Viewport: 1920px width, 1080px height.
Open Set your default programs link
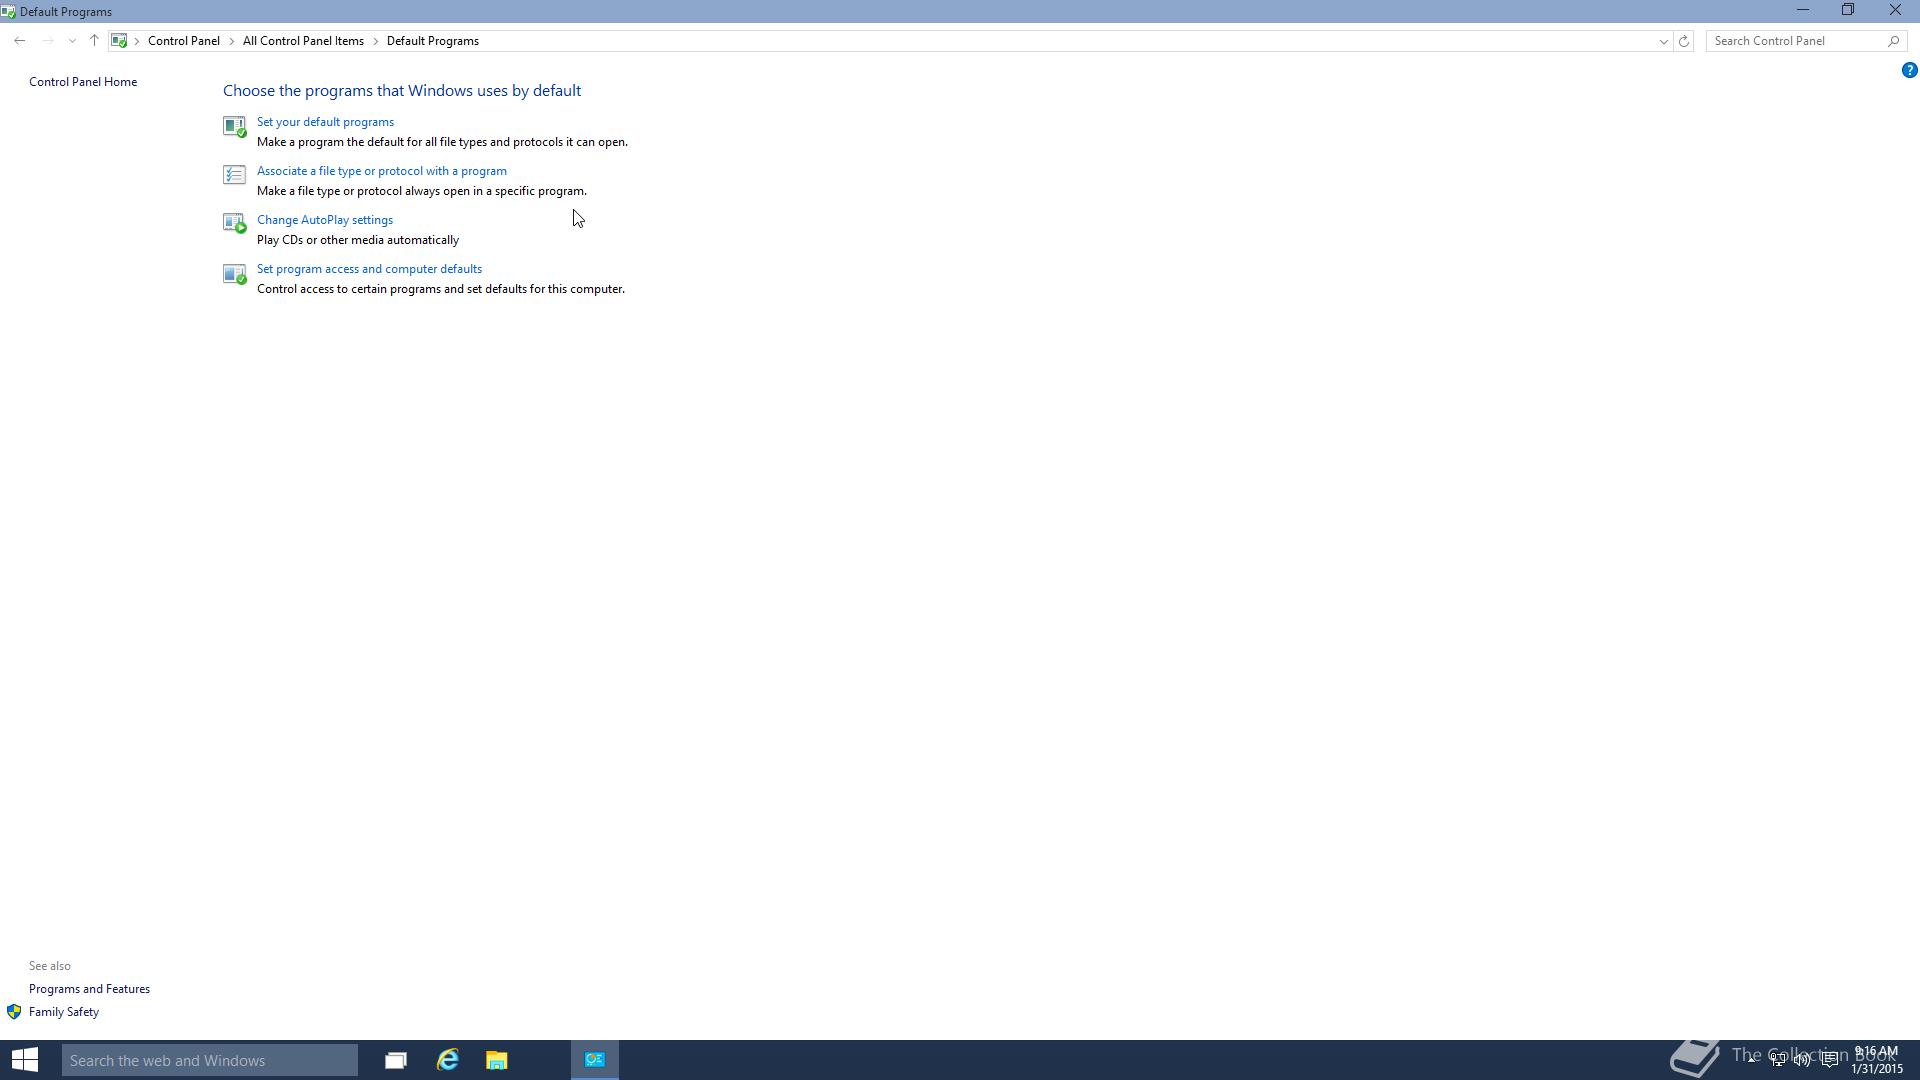click(x=325, y=122)
